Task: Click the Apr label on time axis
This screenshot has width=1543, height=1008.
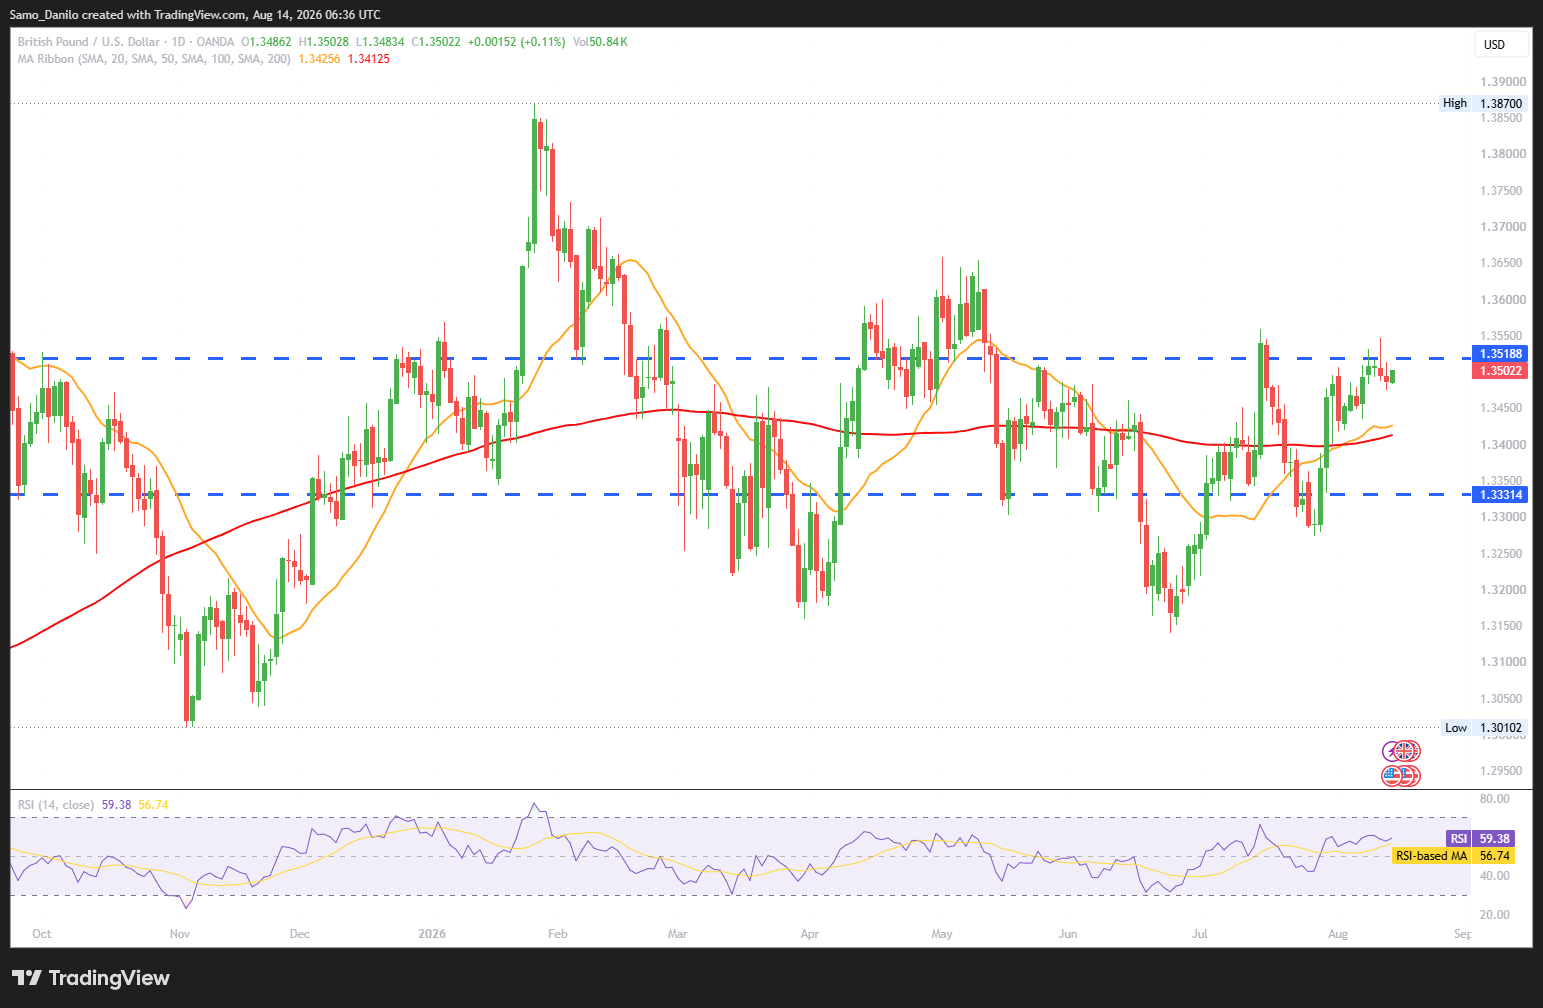Action: (x=810, y=934)
